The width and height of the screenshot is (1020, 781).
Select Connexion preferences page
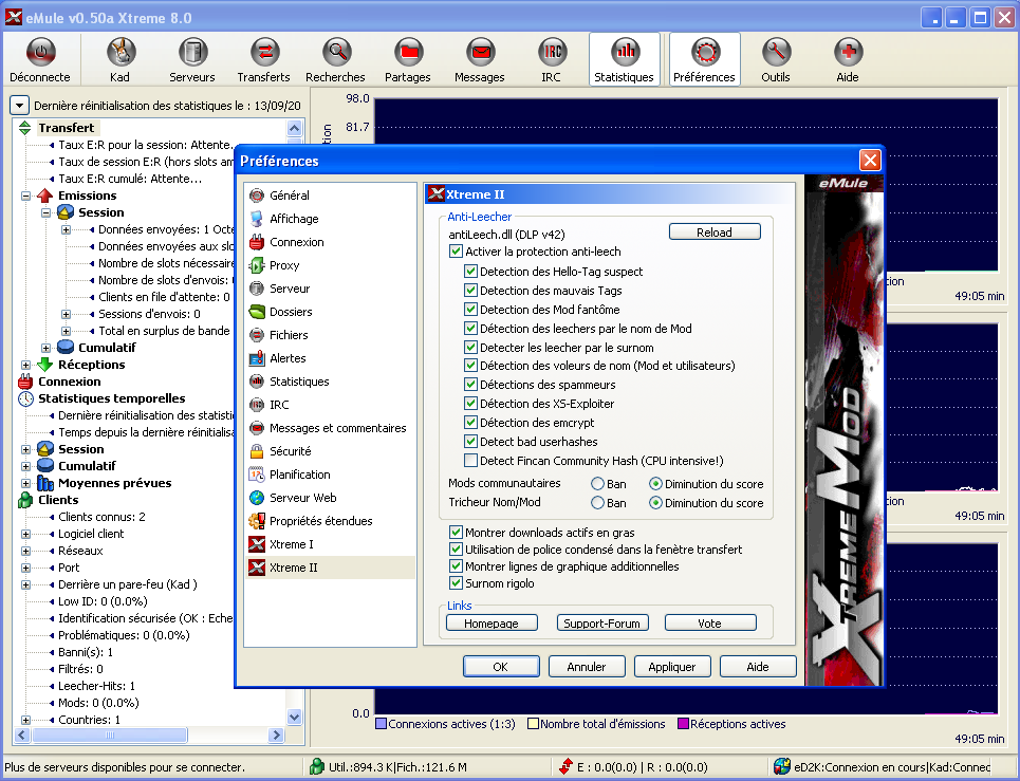tap(297, 242)
